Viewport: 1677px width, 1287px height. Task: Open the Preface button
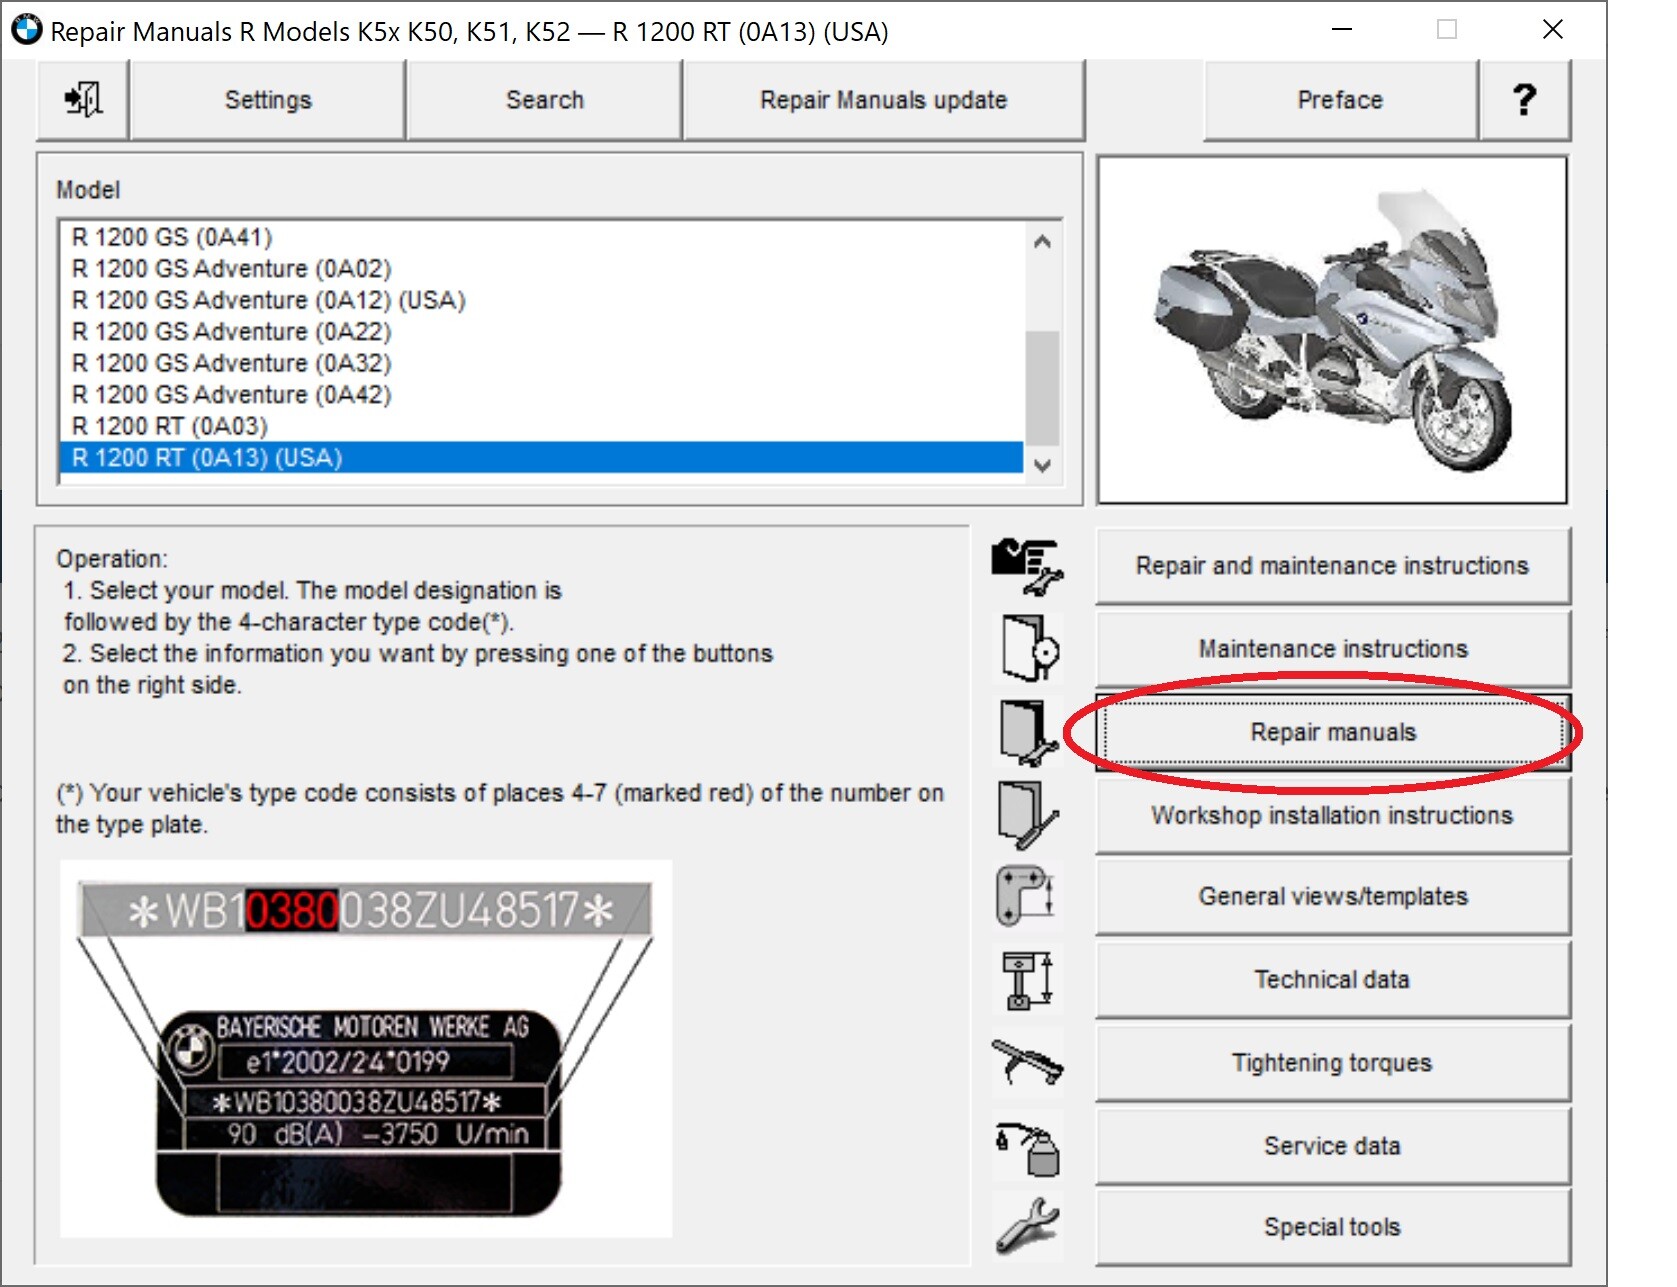click(x=1340, y=100)
